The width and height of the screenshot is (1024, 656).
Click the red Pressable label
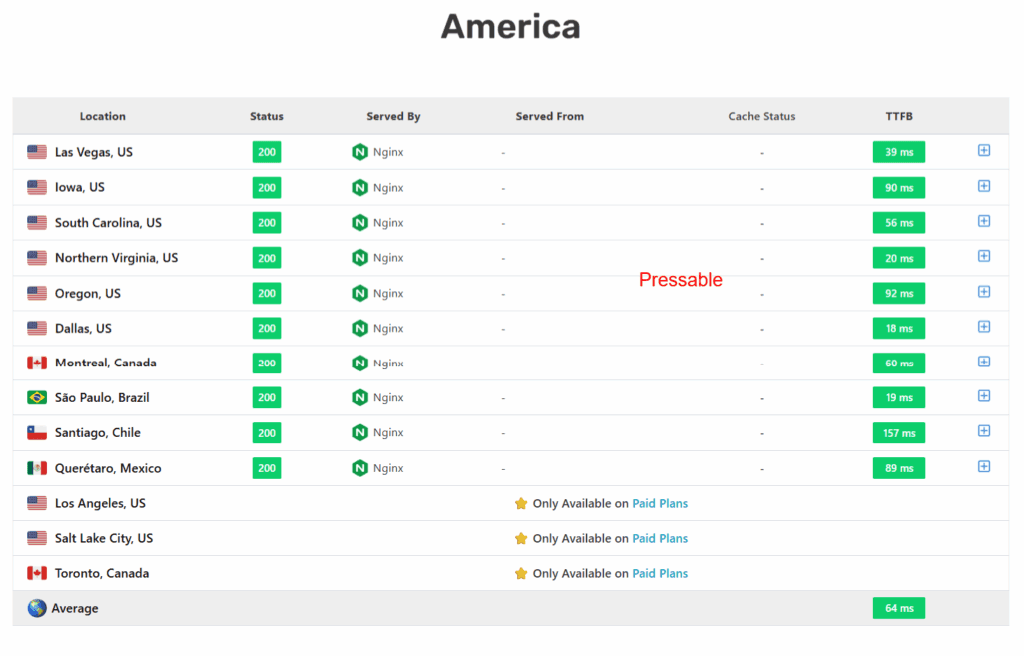(x=681, y=280)
